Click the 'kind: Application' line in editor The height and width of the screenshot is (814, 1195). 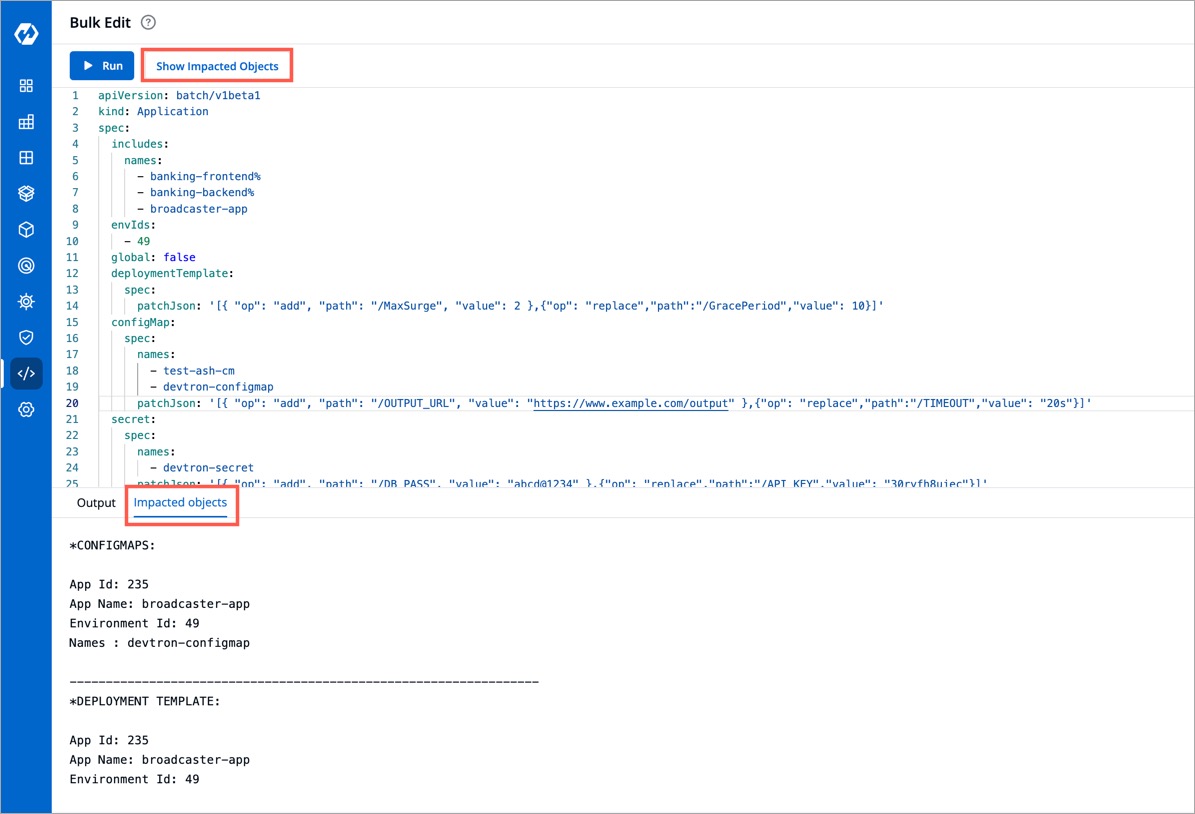pos(153,111)
